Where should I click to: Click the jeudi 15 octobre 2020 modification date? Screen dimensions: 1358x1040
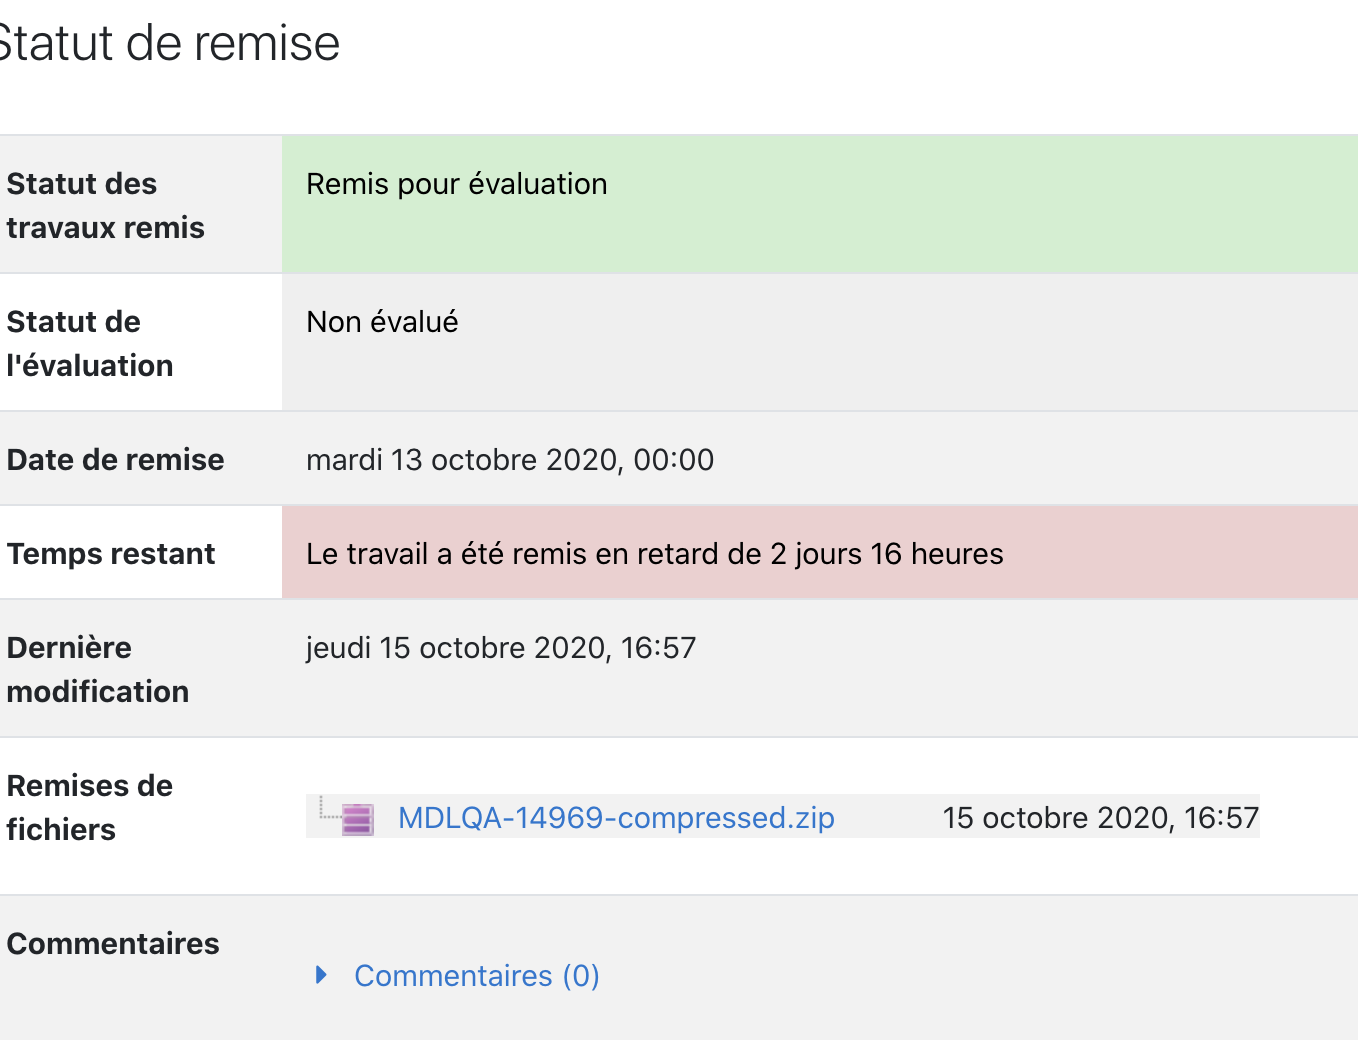coord(501,648)
